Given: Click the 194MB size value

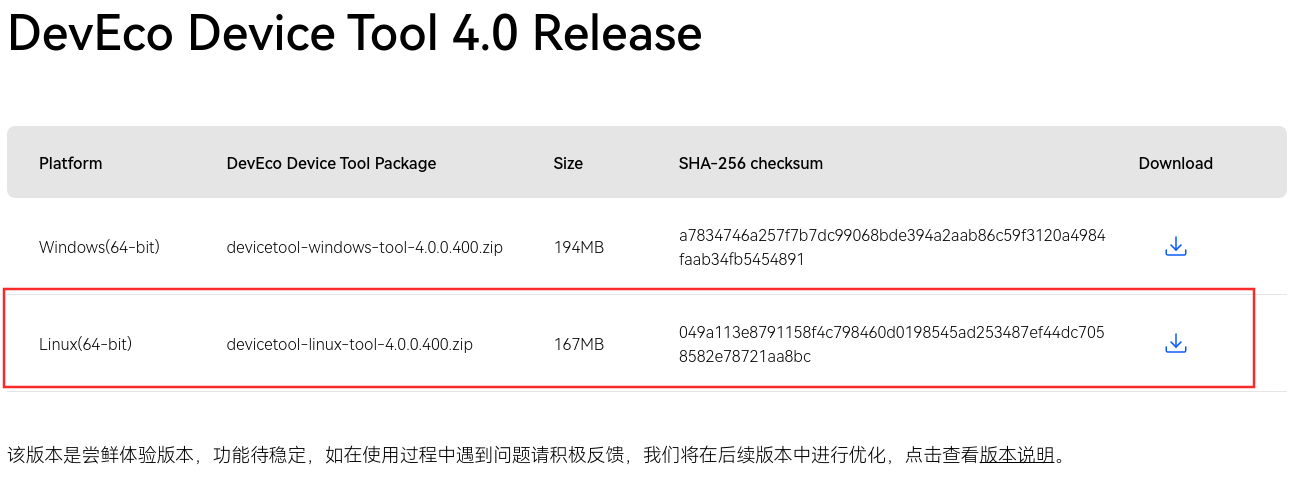Looking at the screenshot, I should click(x=579, y=247).
